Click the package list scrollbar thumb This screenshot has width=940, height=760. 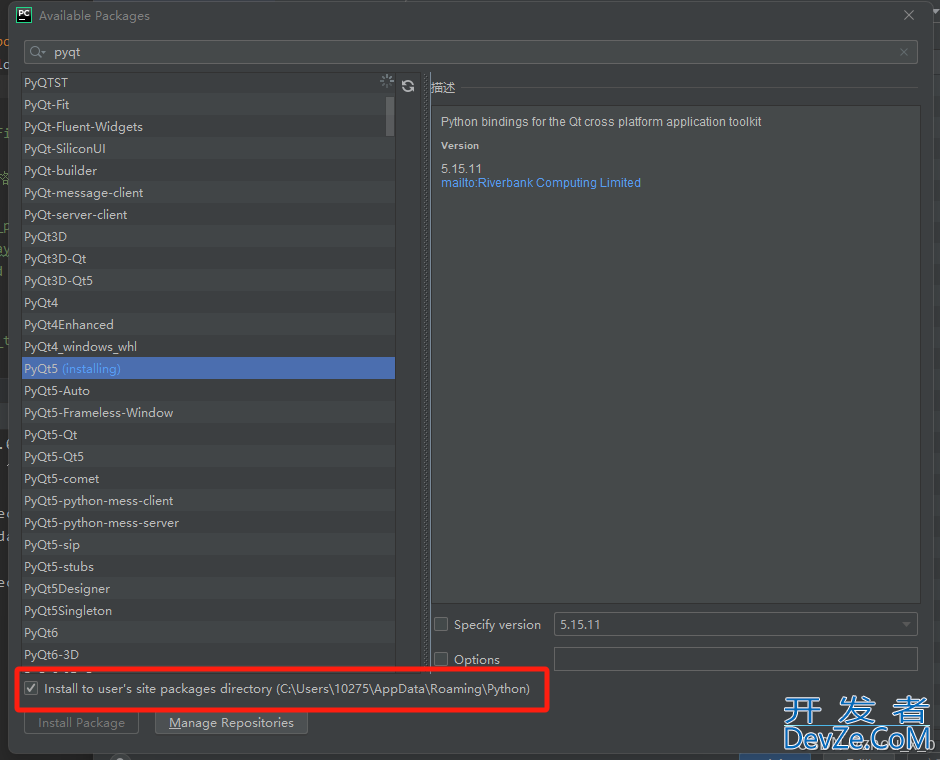390,116
